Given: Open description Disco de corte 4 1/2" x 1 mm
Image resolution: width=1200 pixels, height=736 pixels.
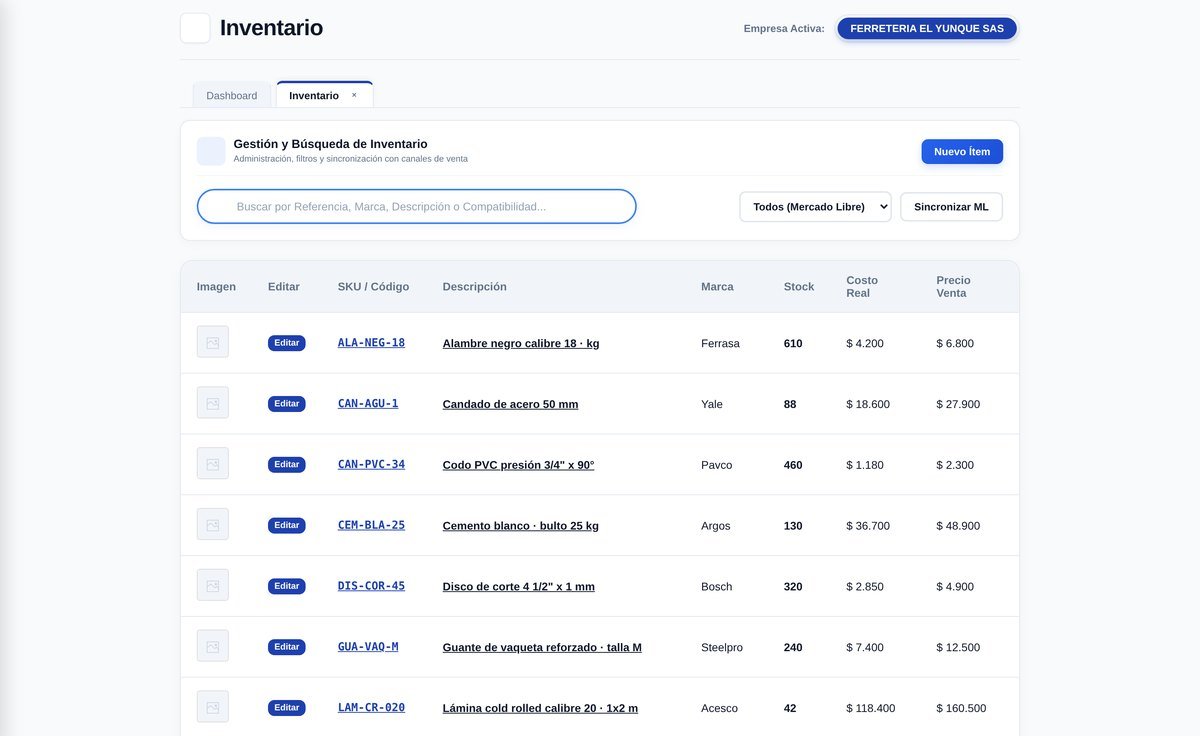Looking at the screenshot, I should point(519,587).
